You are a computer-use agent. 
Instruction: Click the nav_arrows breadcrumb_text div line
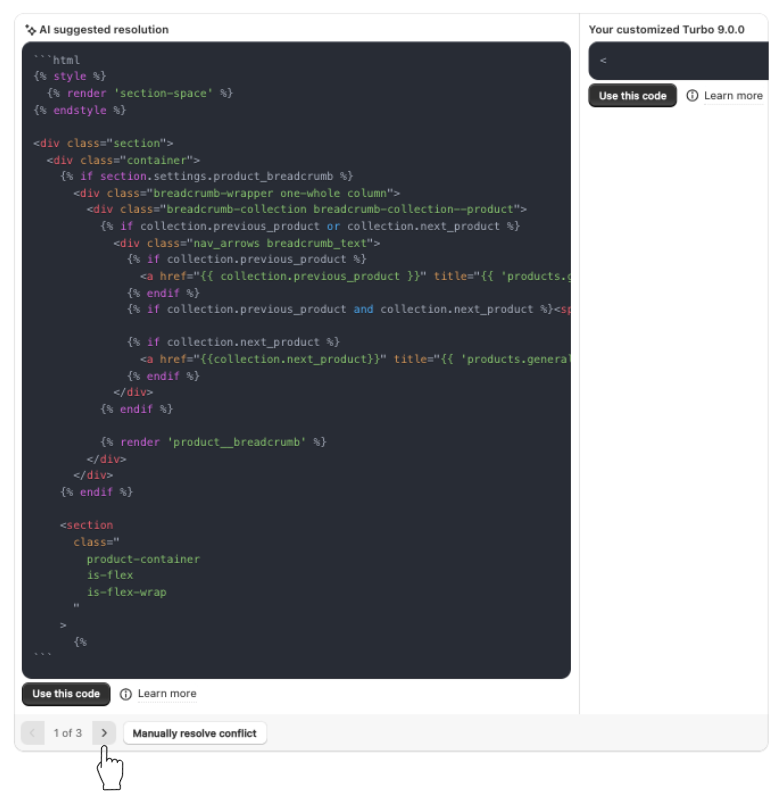pos(247,243)
